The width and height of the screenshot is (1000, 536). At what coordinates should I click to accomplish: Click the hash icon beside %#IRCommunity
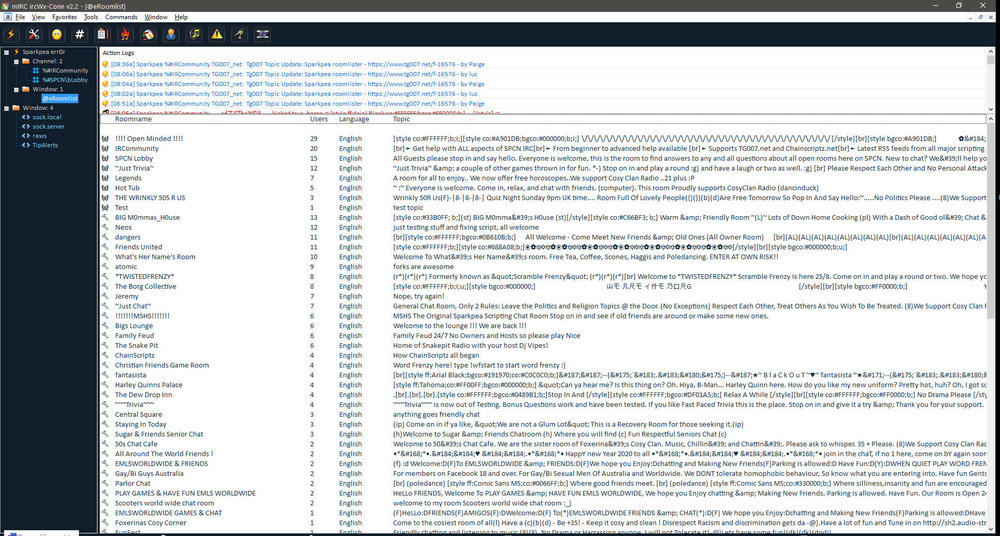click(x=36, y=71)
